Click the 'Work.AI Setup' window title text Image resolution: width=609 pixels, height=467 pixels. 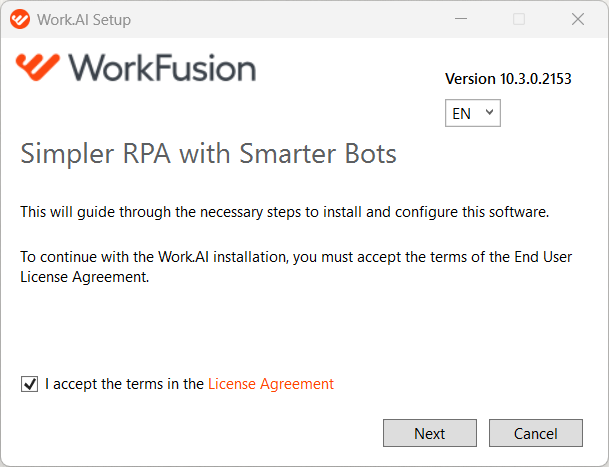point(84,19)
